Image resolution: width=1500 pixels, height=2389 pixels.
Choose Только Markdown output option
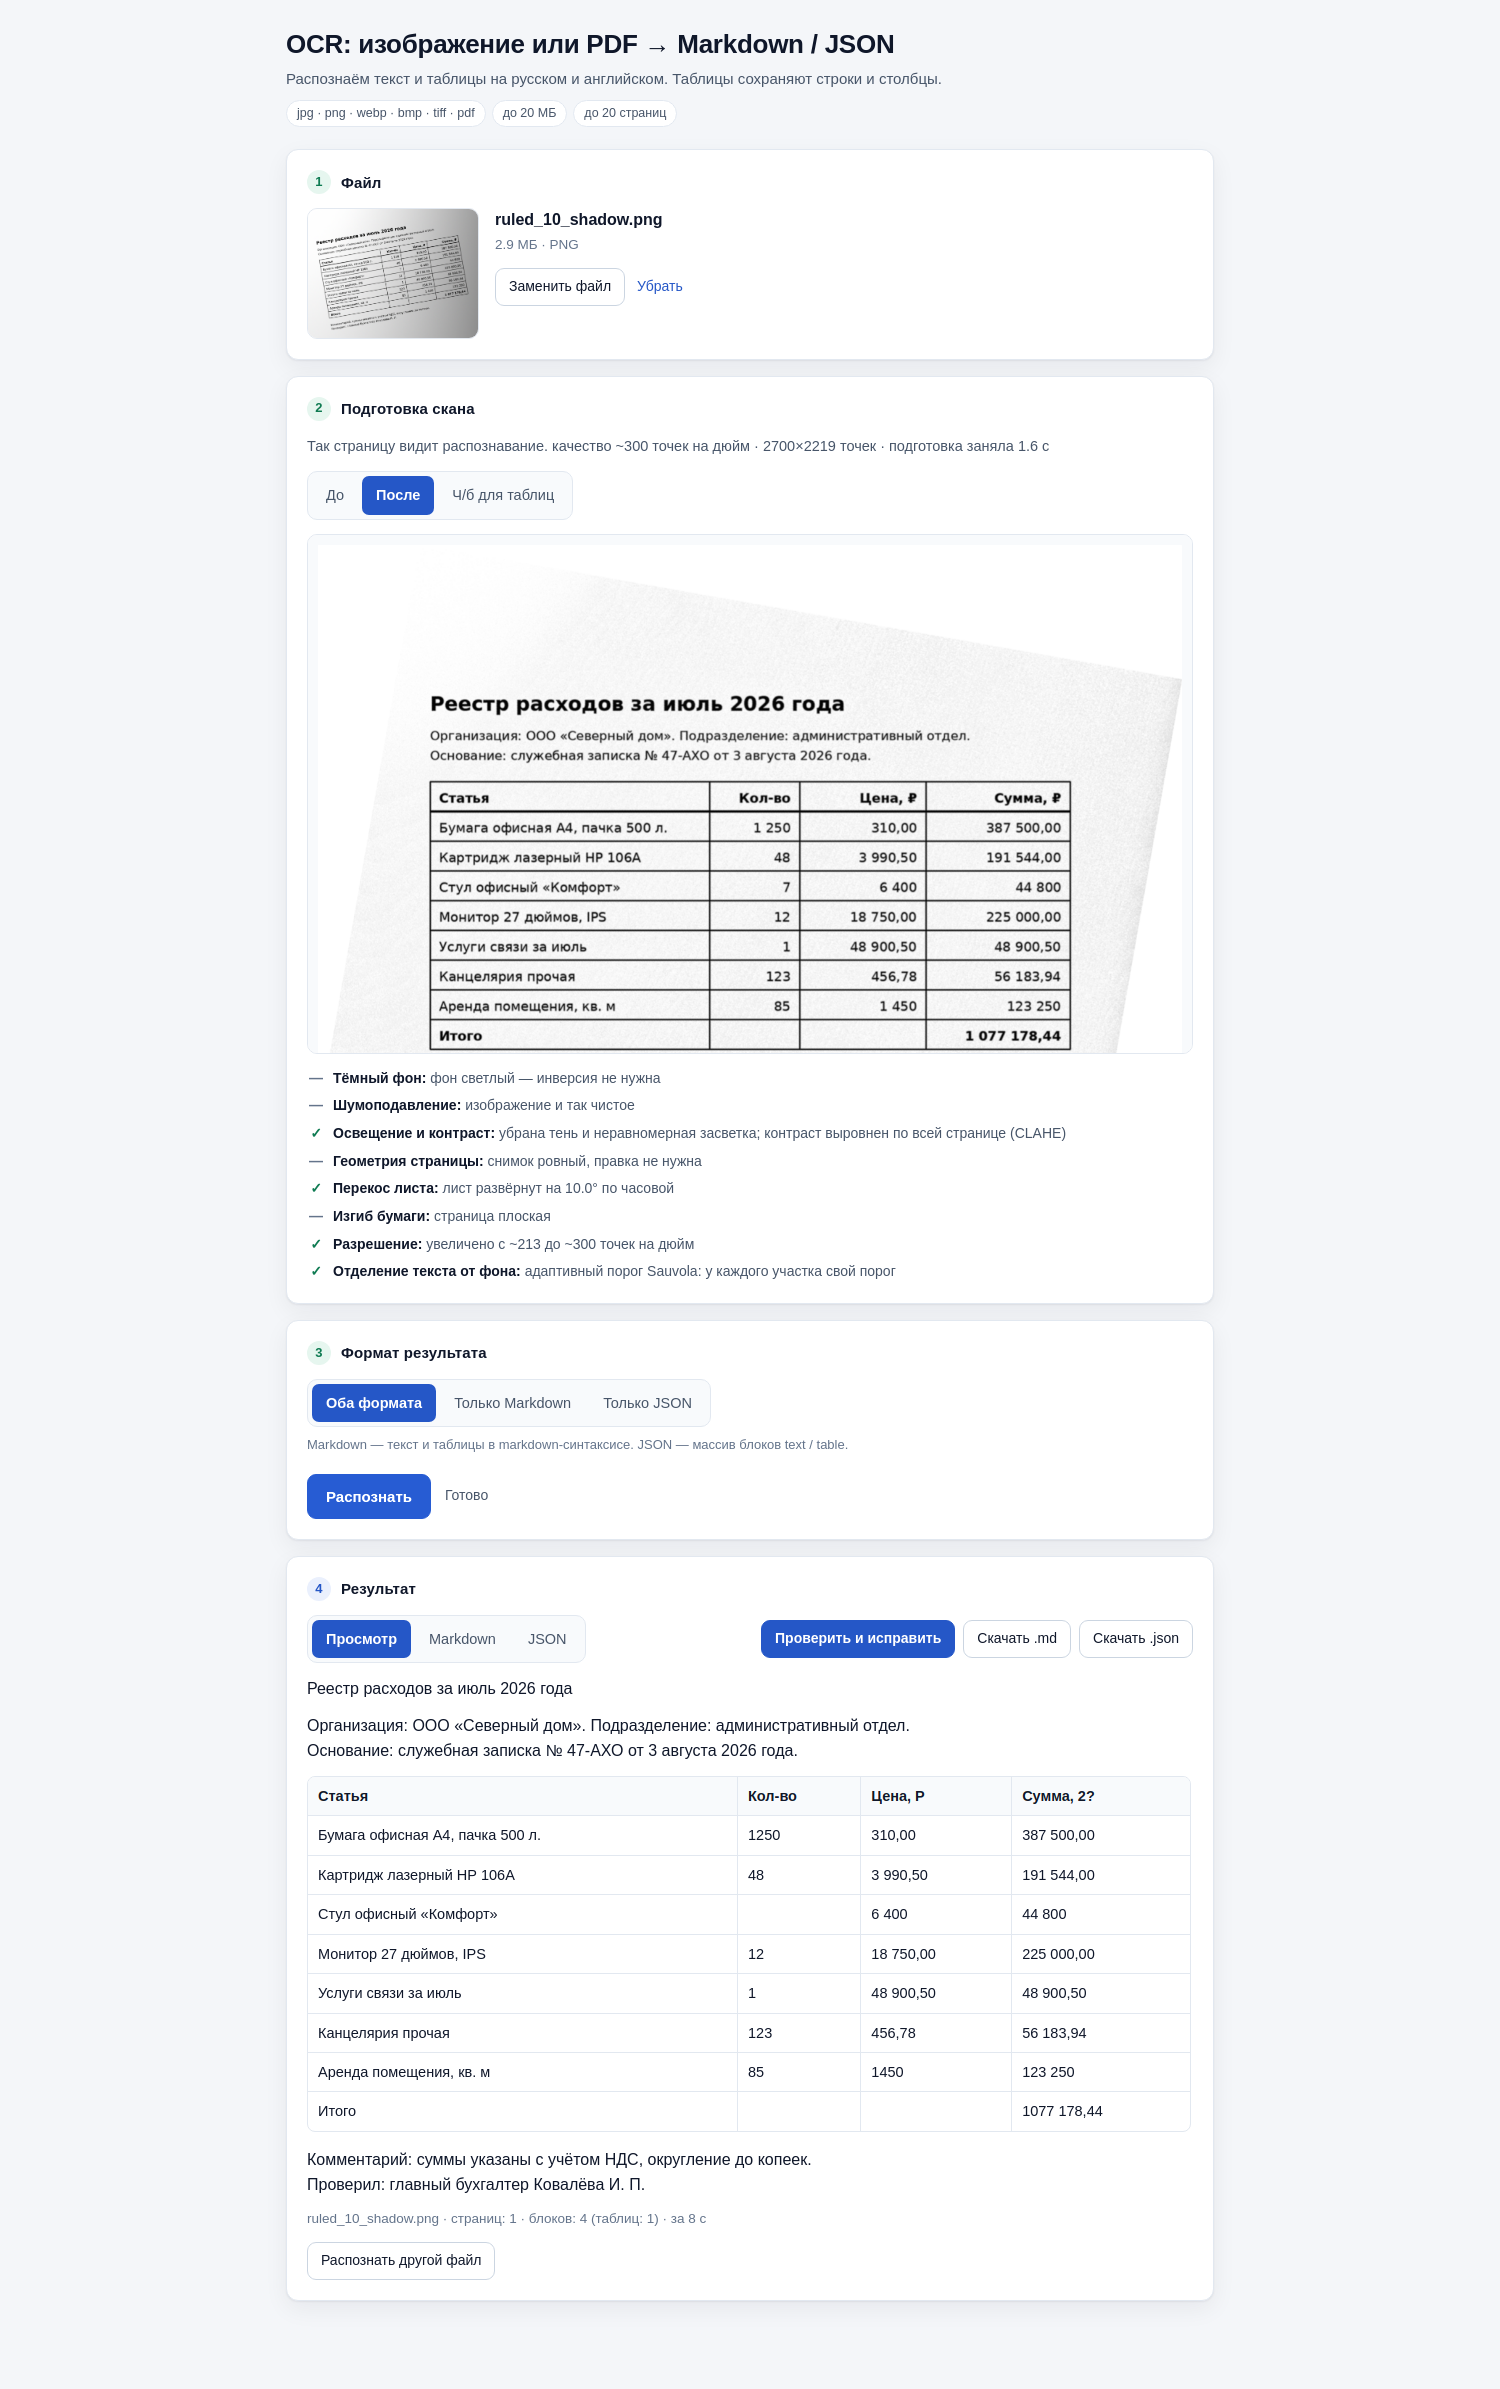tap(512, 1403)
